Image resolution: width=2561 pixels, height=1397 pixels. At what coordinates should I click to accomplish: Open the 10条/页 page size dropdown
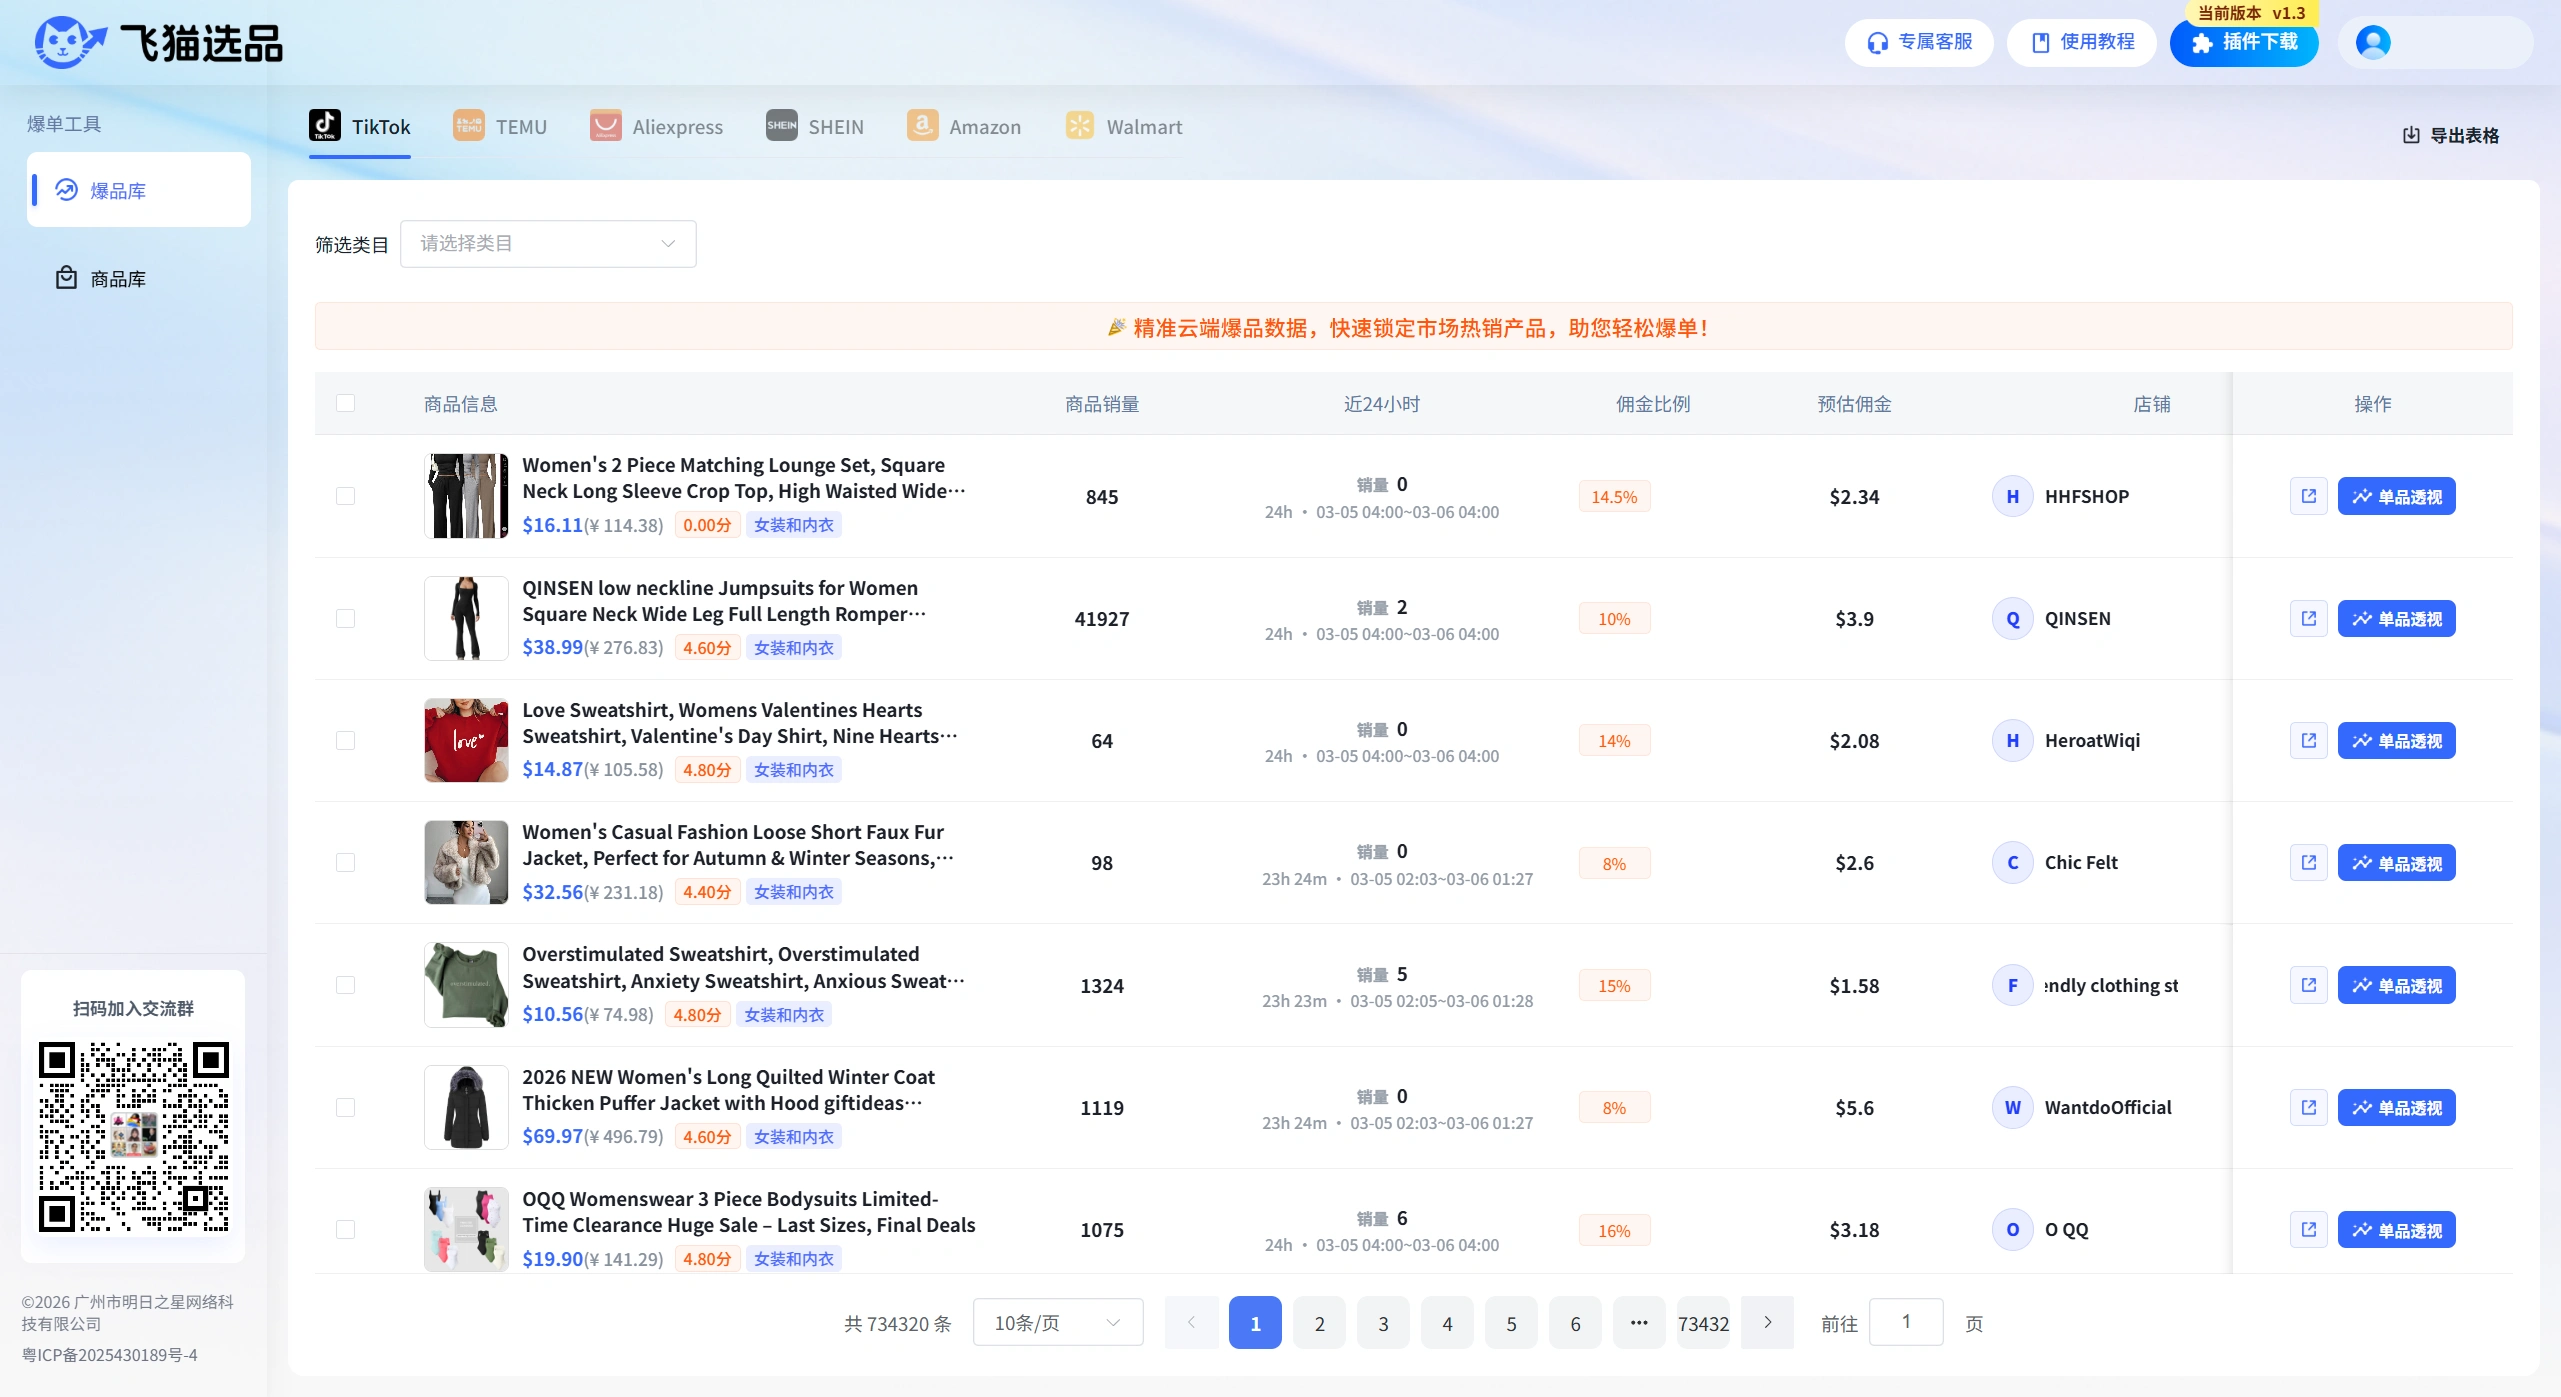point(1057,1323)
